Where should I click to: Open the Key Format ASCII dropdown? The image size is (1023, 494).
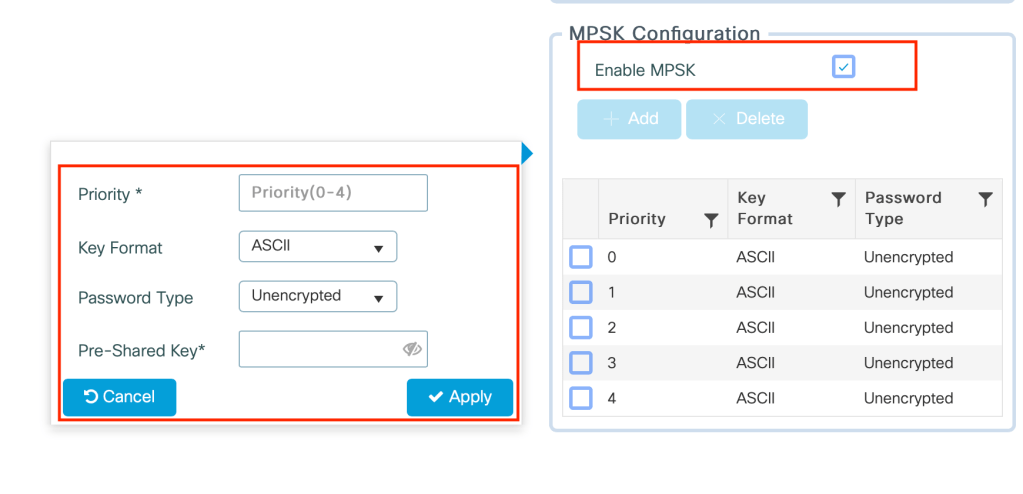(x=317, y=246)
